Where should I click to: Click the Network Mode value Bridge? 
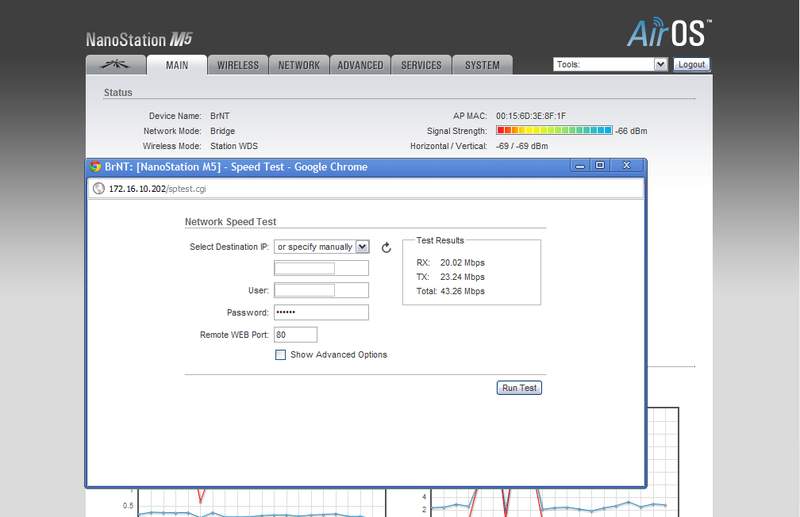coord(222,131)
